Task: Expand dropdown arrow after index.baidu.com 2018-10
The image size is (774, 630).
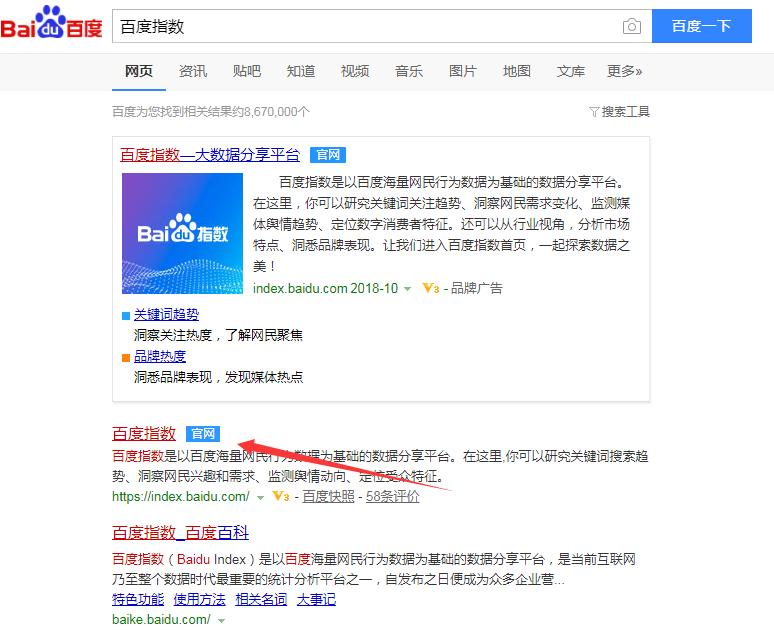Action: pos(408,289)
